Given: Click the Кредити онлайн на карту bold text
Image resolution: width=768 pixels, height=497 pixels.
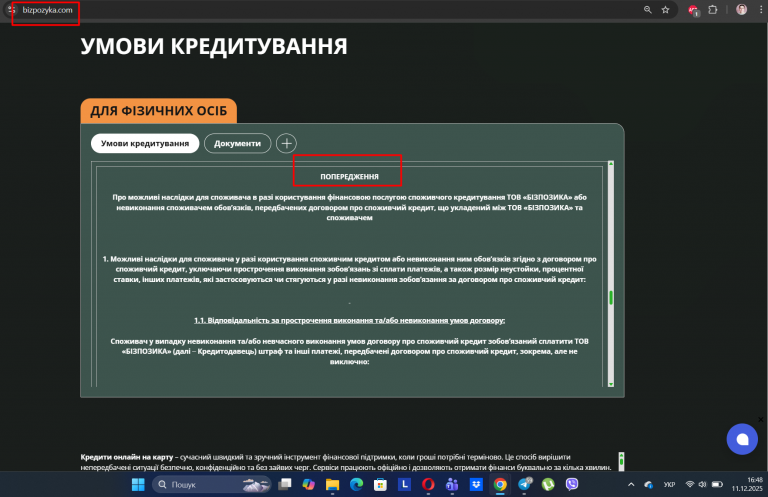Looking at the screenshot, I should [127, 457].
